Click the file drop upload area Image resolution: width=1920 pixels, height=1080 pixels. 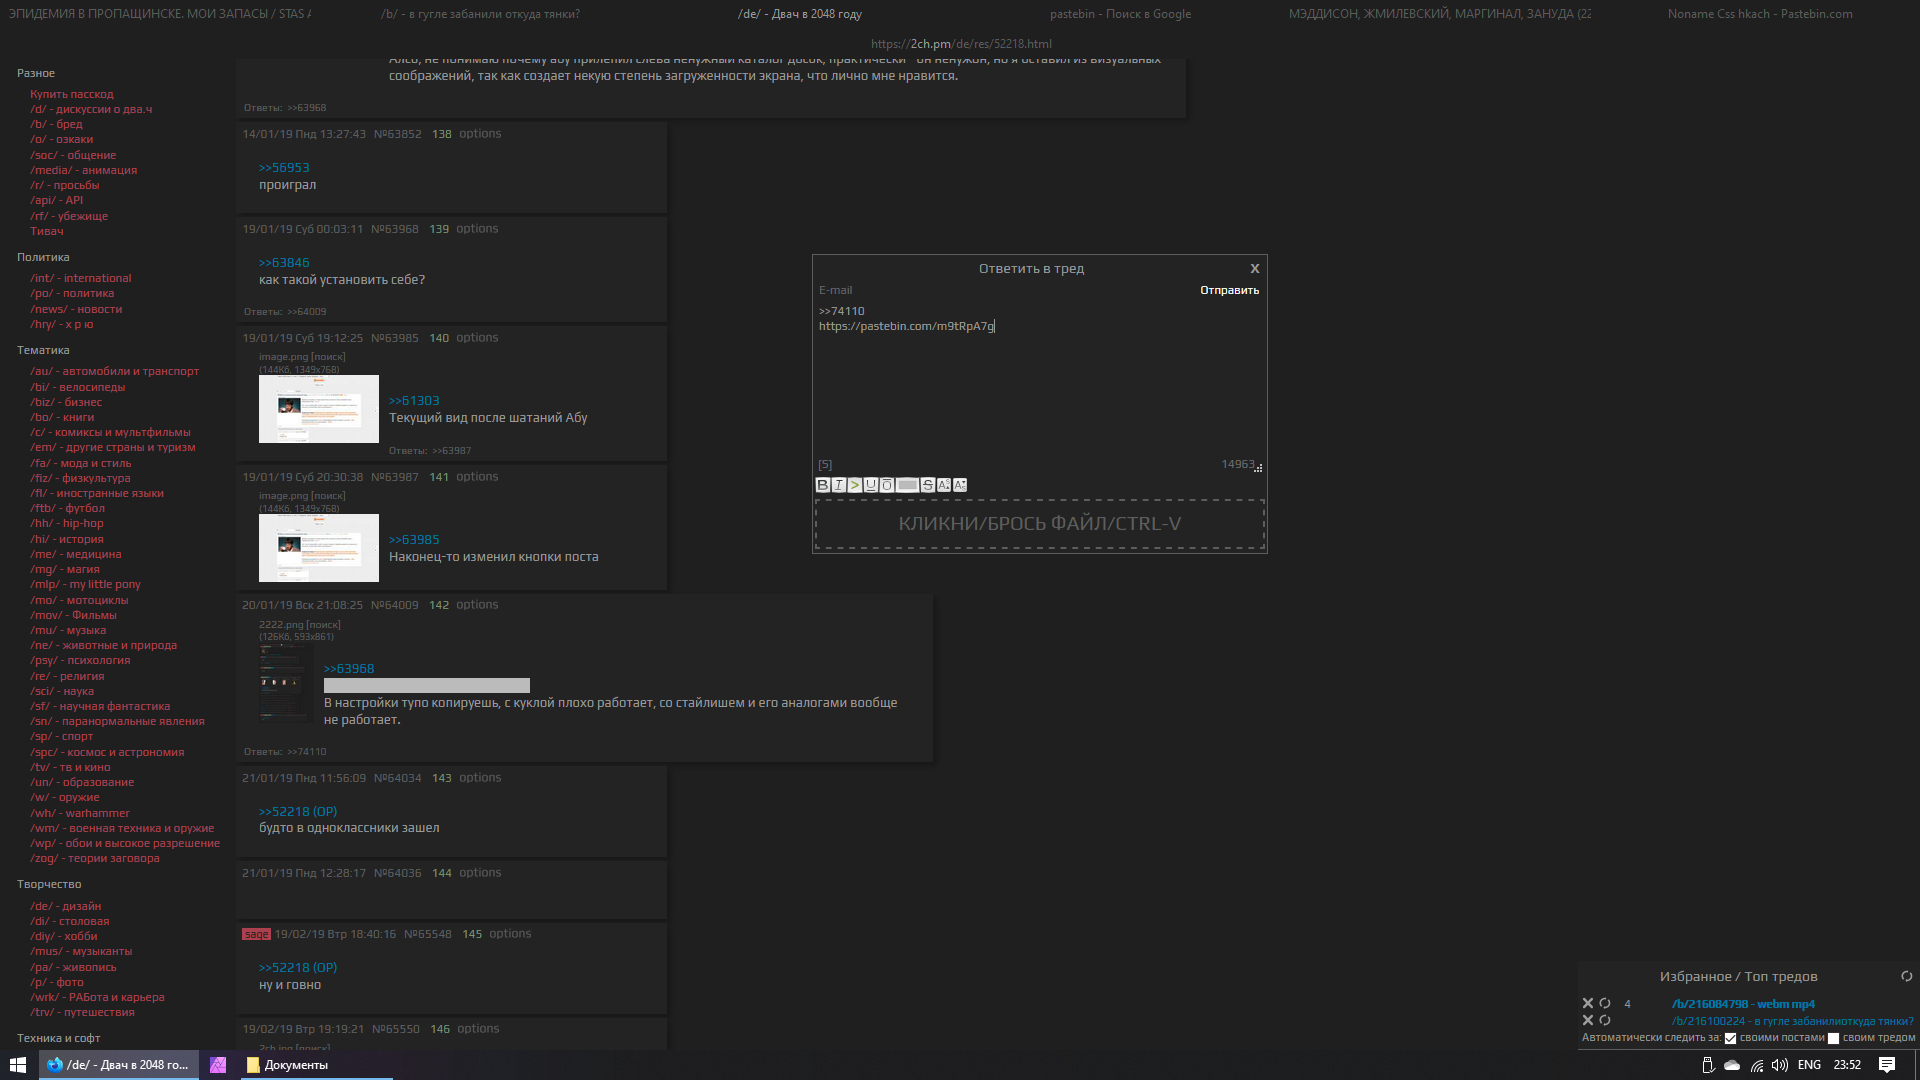point(1039,524)
